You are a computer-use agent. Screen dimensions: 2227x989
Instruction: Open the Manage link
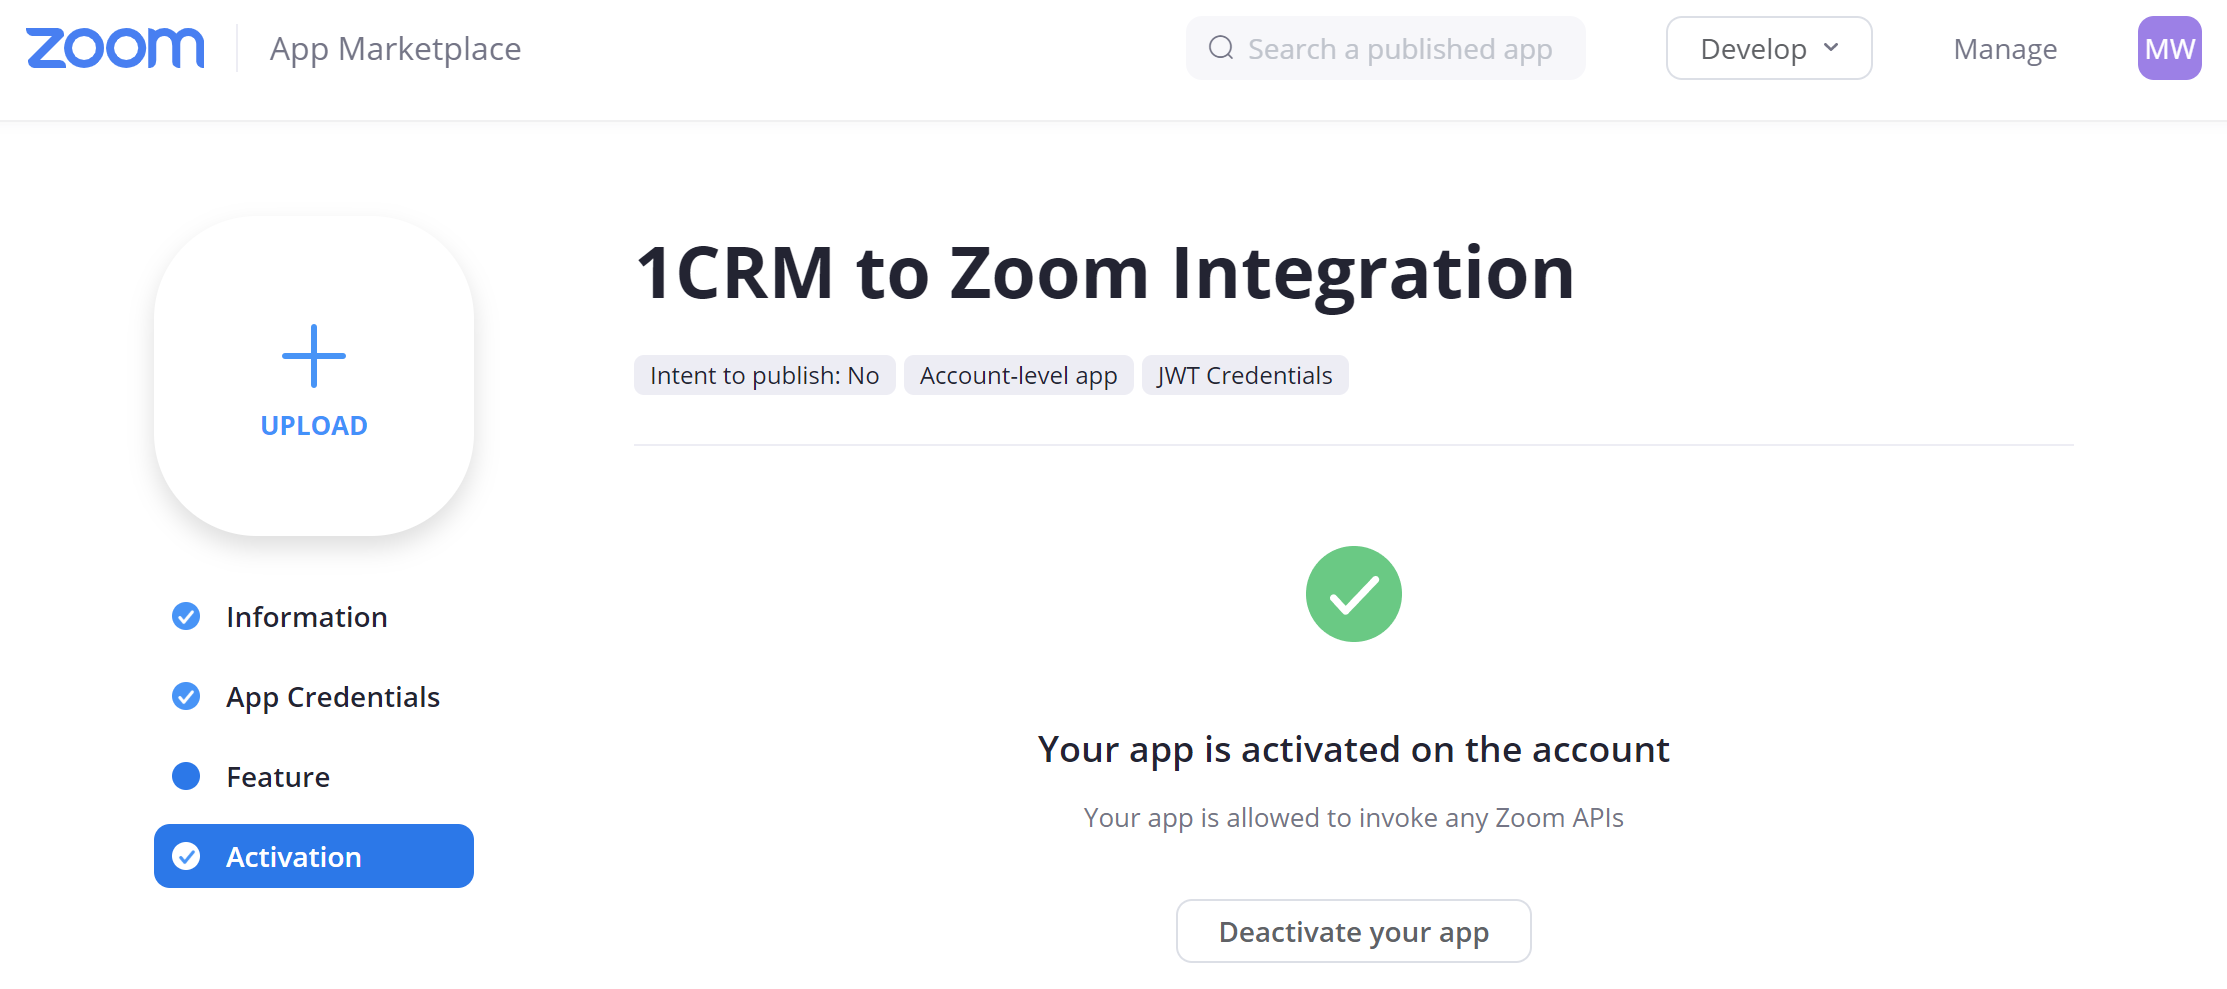tap(2005, 49)
